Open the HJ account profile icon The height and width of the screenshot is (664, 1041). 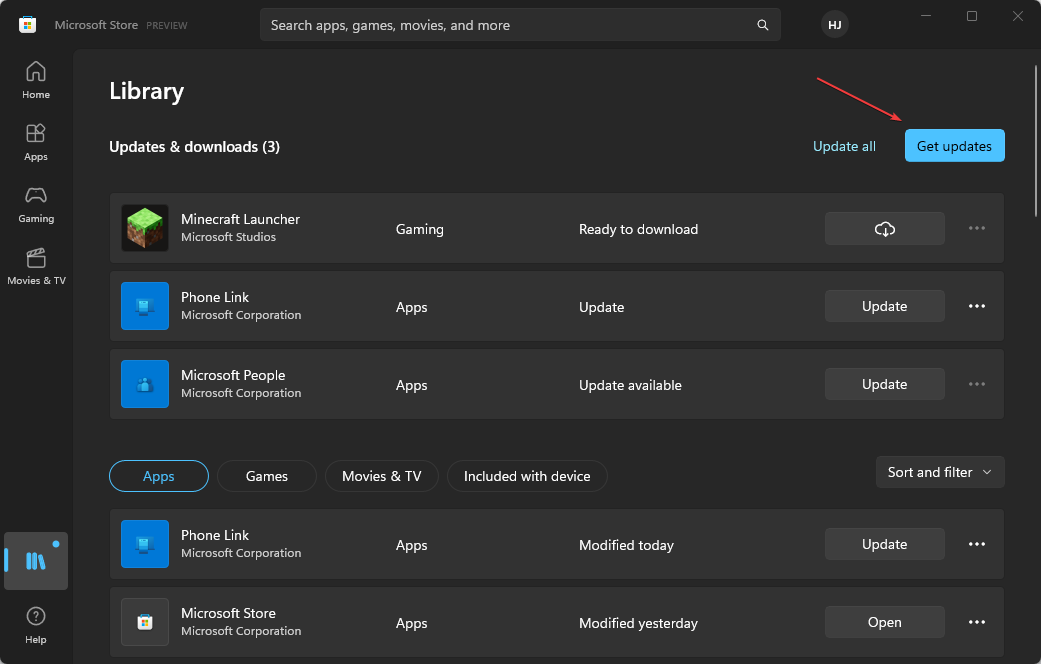[835, 25]
